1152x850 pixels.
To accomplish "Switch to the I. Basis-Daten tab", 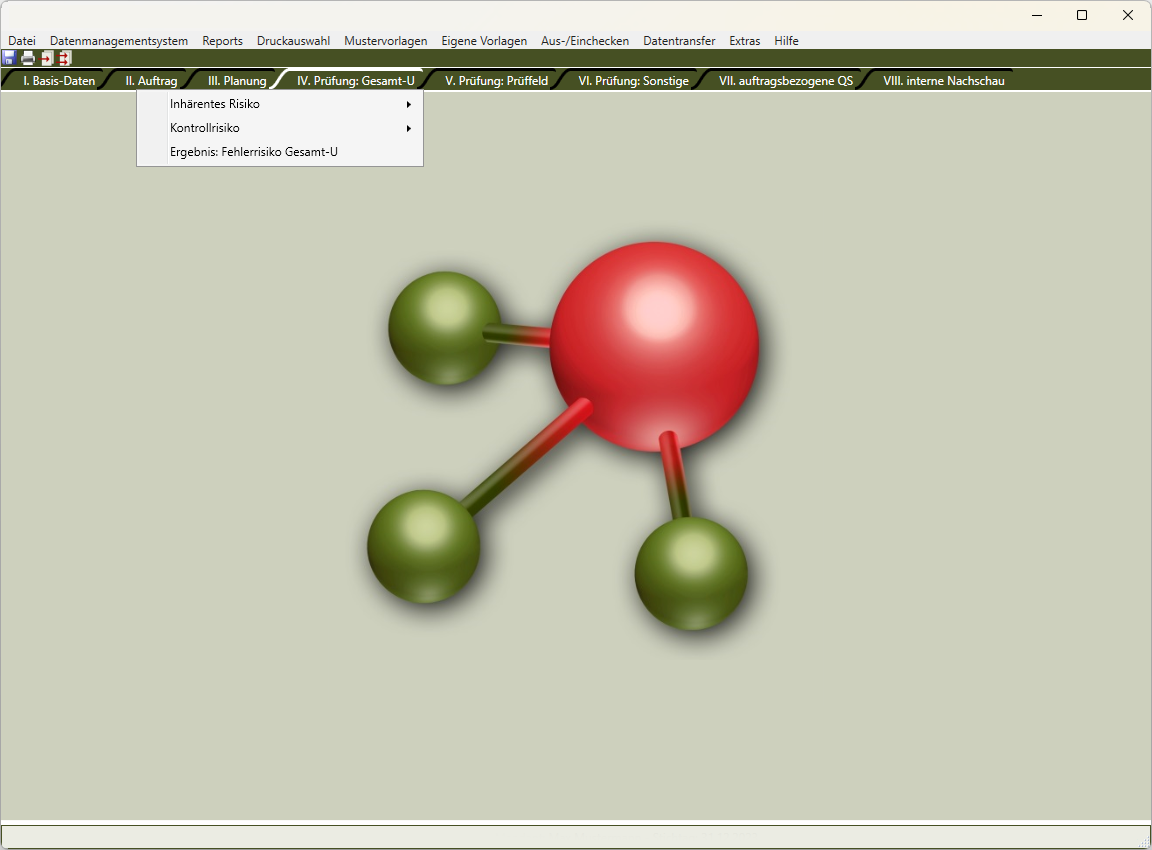I will (x=59, y=81).
